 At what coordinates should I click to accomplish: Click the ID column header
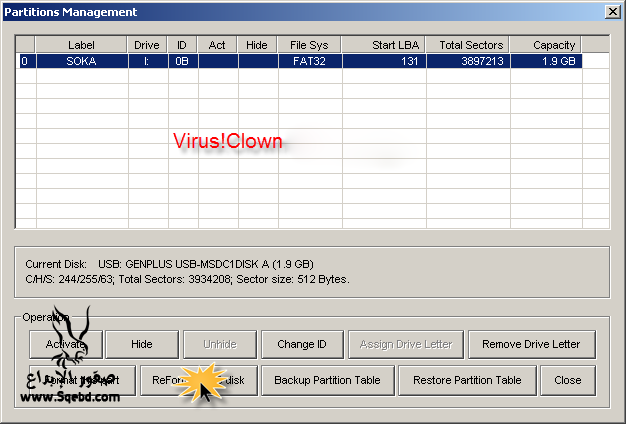pyautogui.click(x=182, y=45)
